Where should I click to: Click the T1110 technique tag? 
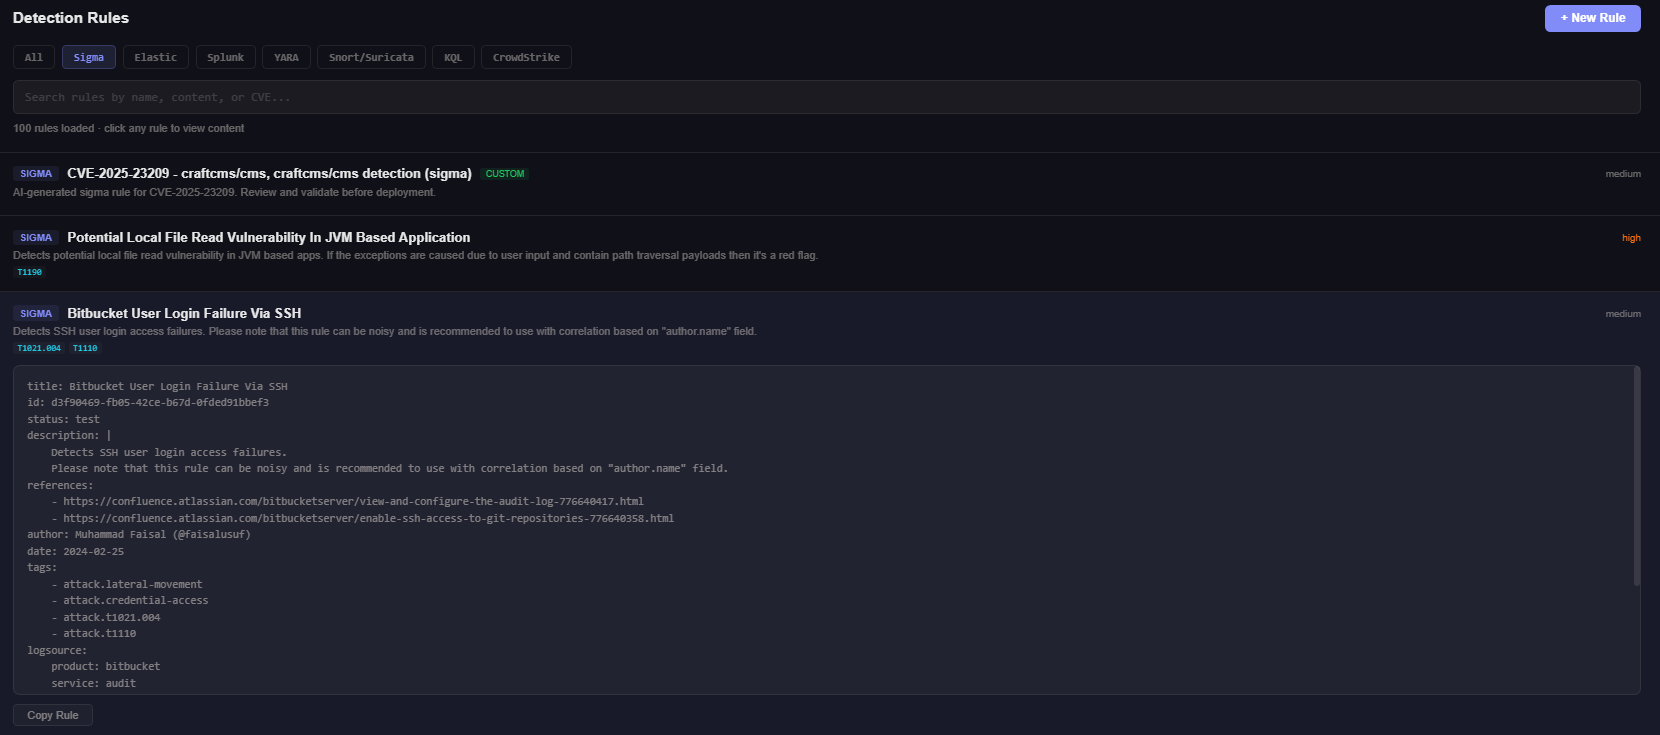85,348
